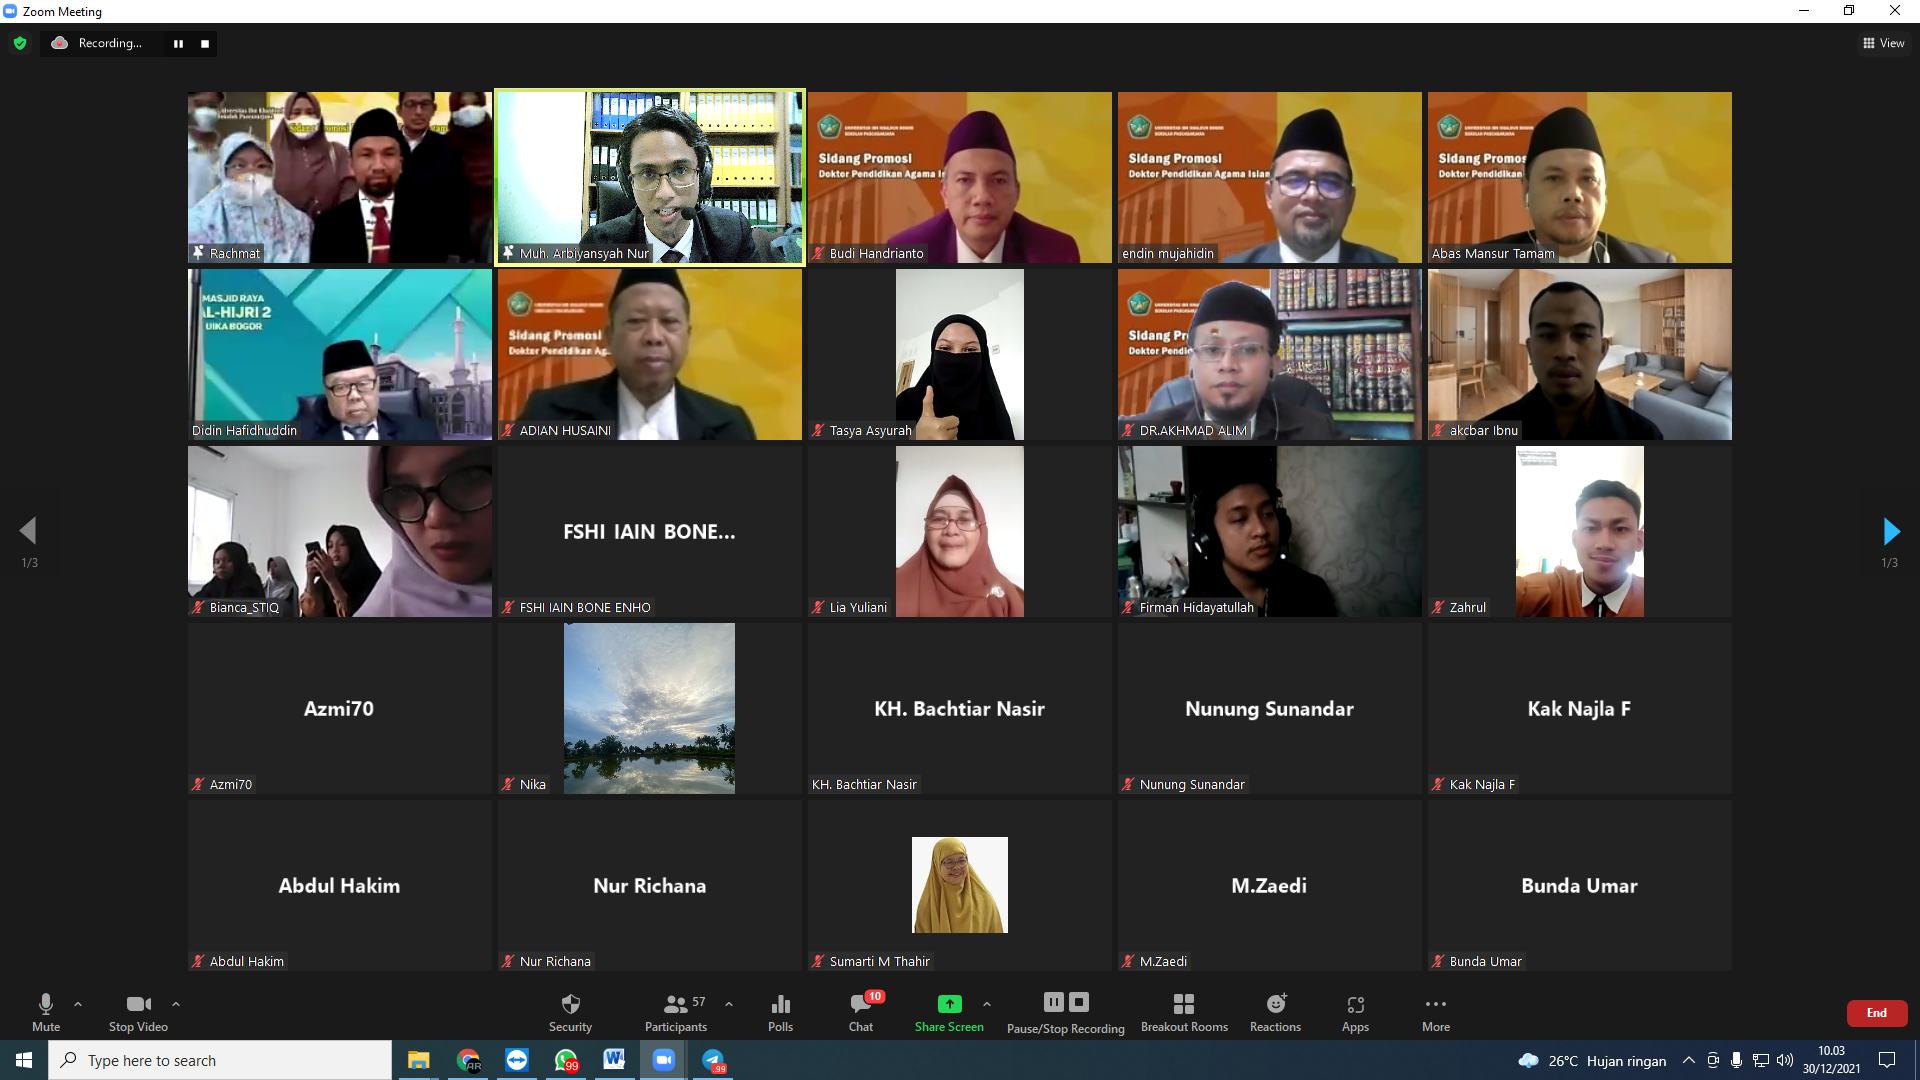Open Chat with 10 unread messages

point(860,1004)
